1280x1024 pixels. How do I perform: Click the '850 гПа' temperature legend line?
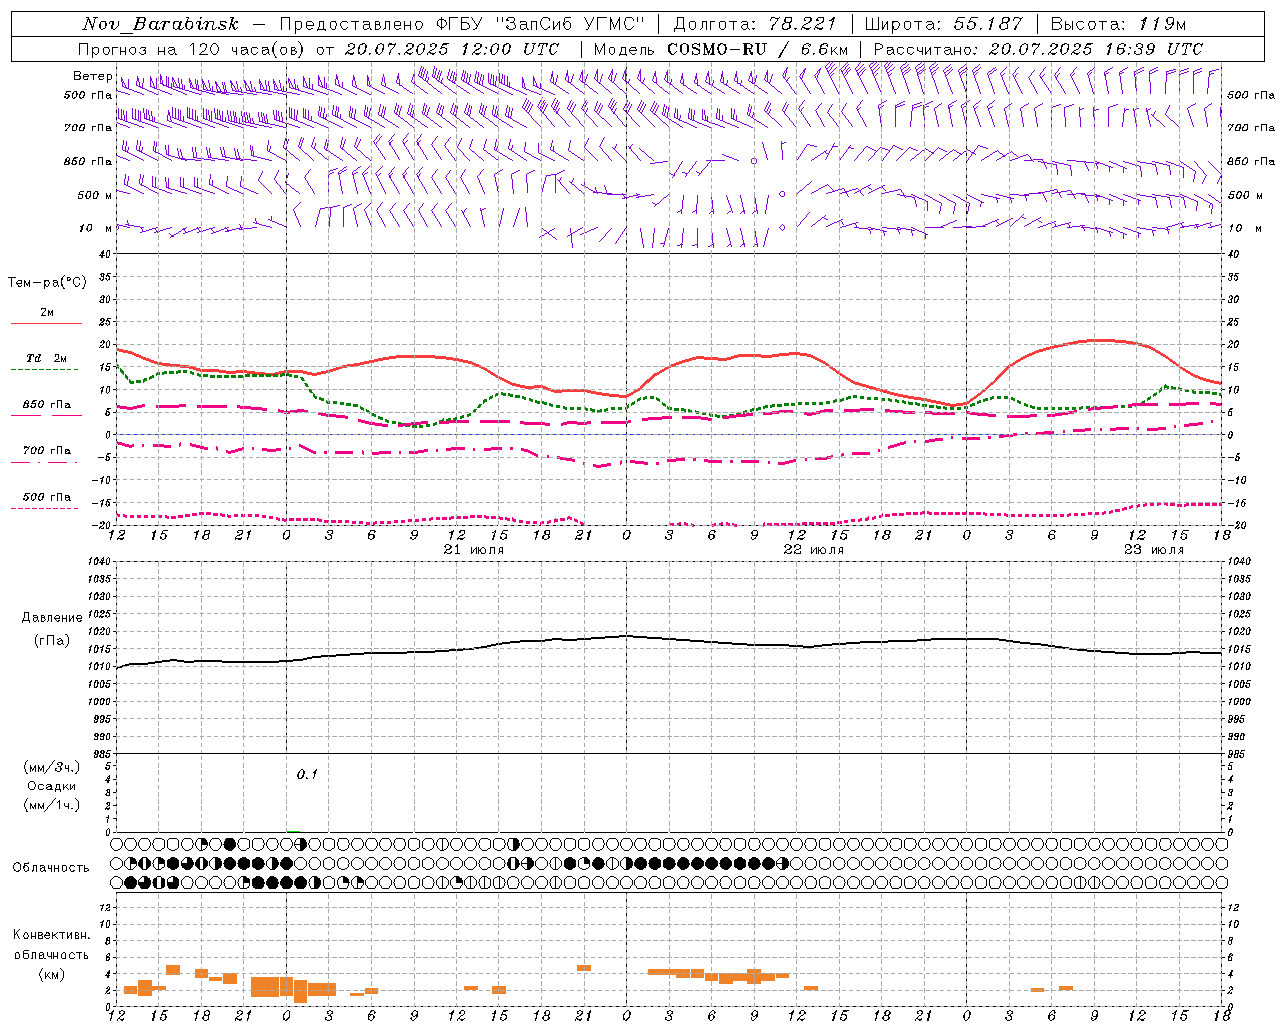coord(46,415)
